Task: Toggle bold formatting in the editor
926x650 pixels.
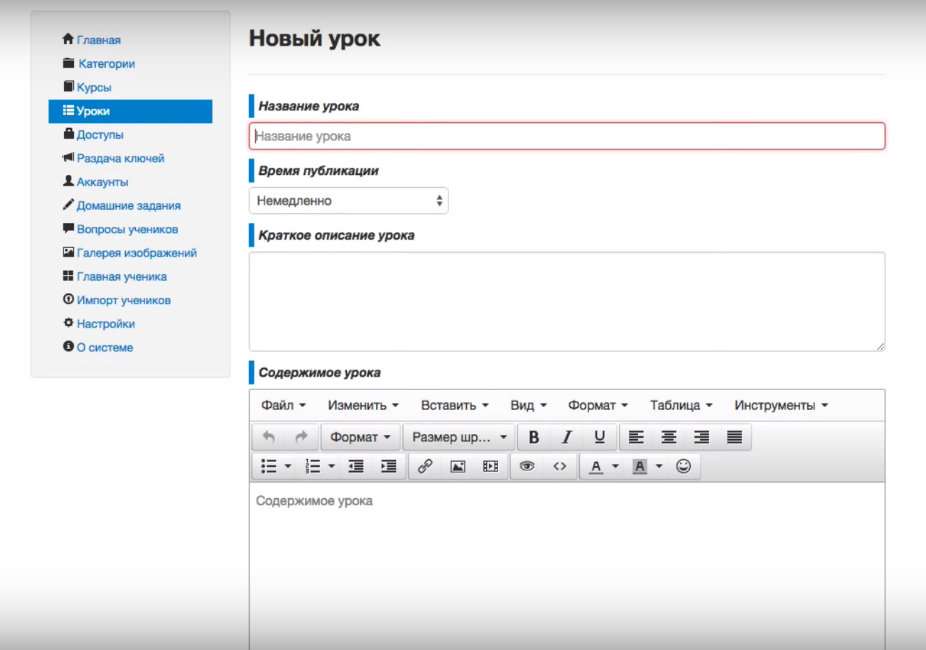Action: [534, 437]
